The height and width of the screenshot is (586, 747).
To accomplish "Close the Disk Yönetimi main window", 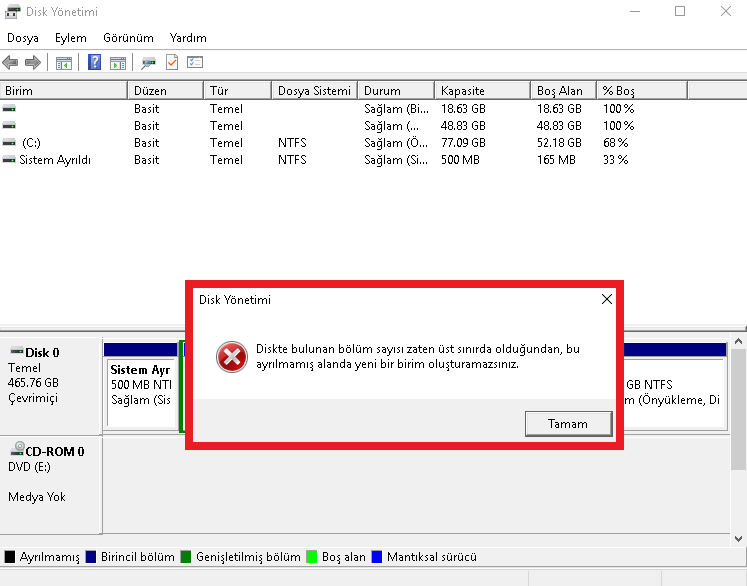I will [x=726, y=11].
